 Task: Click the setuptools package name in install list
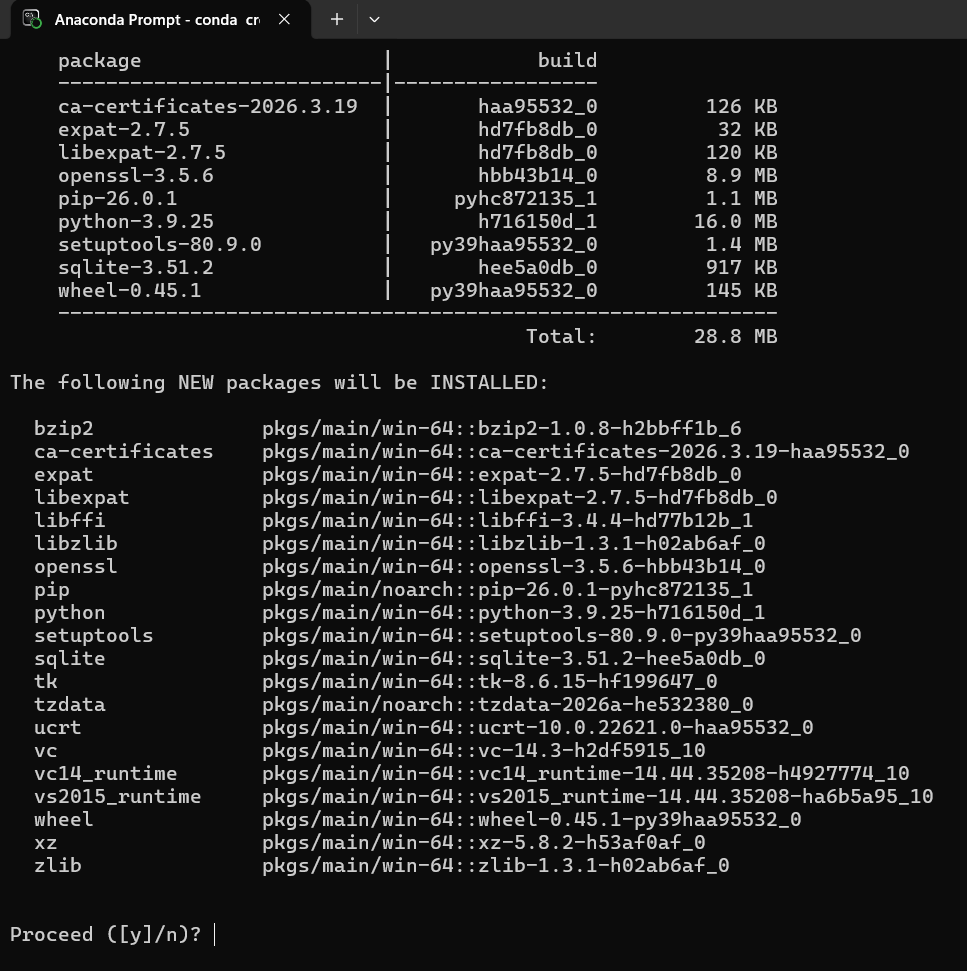[x=93, y=635]
